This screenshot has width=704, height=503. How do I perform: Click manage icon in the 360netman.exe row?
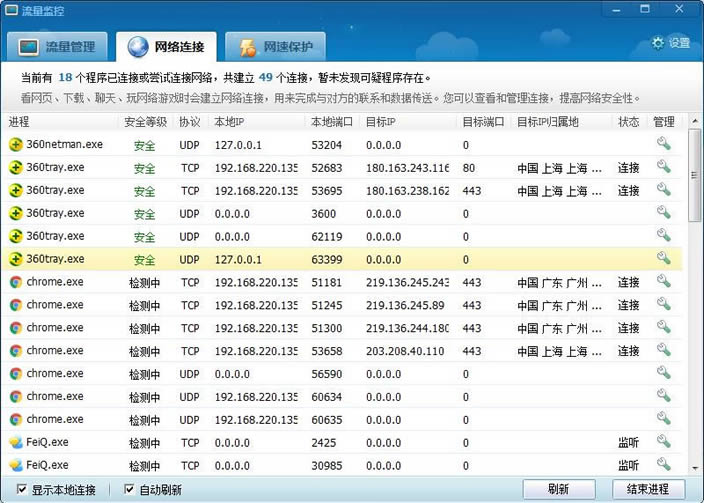click(663, 144)
